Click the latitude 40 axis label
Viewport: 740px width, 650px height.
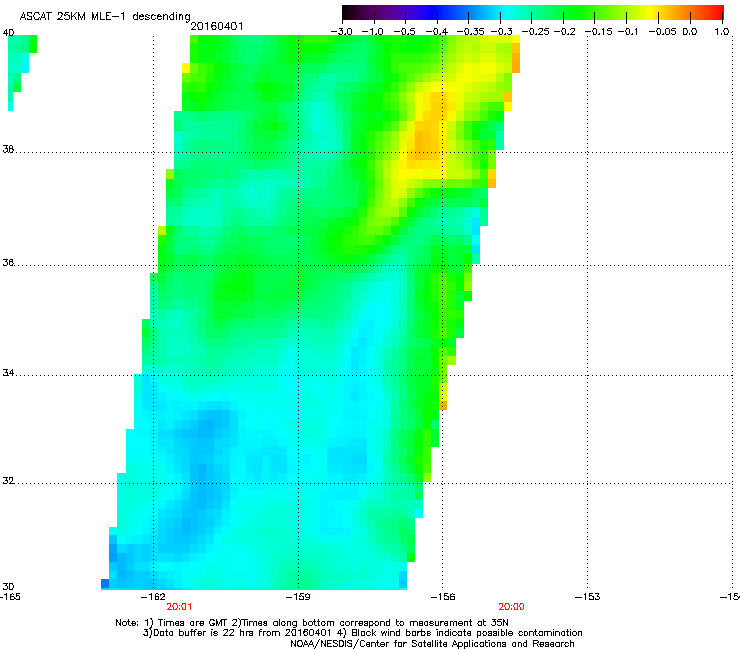coord(8,33)
